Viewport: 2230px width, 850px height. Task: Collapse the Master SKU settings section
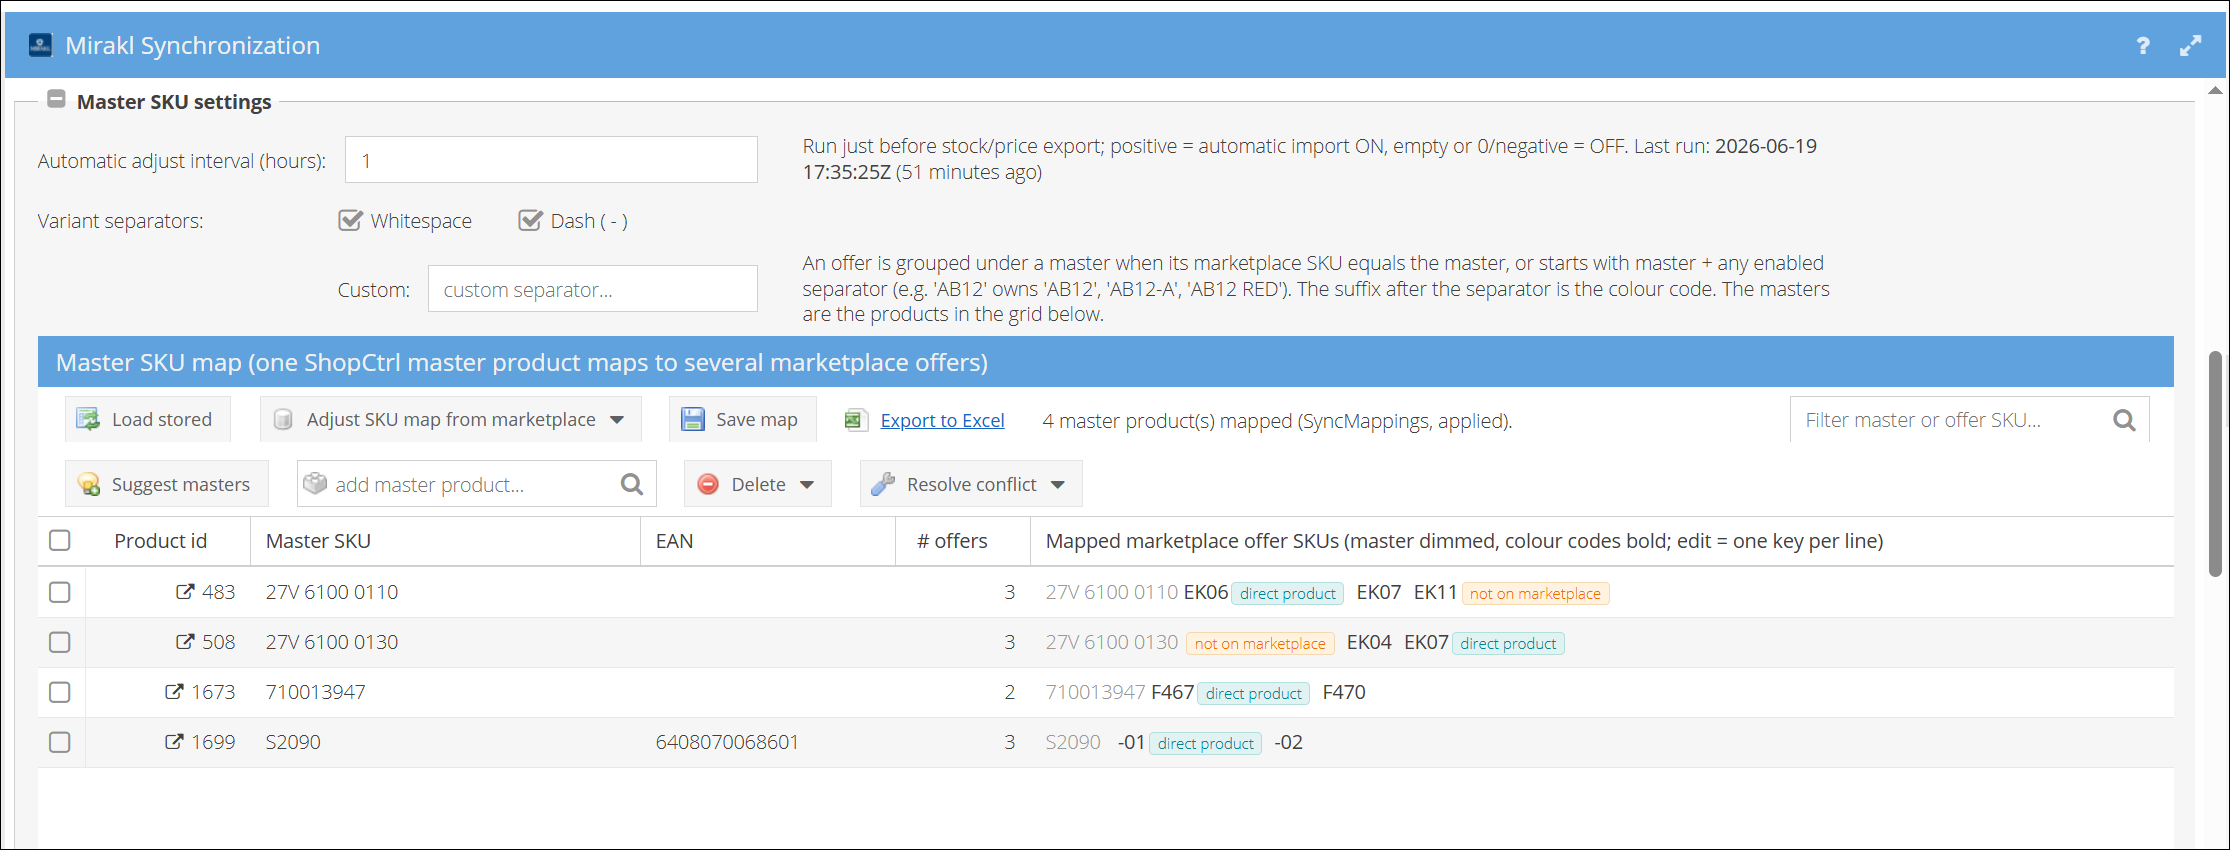[x=57, y=100]
